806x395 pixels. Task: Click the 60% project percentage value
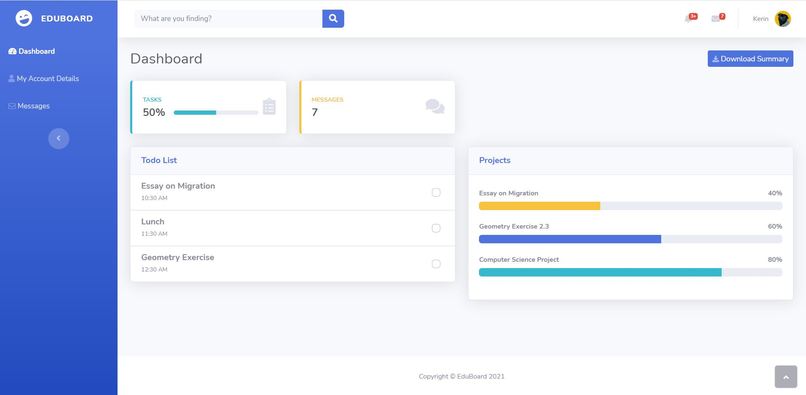point(775,226)
